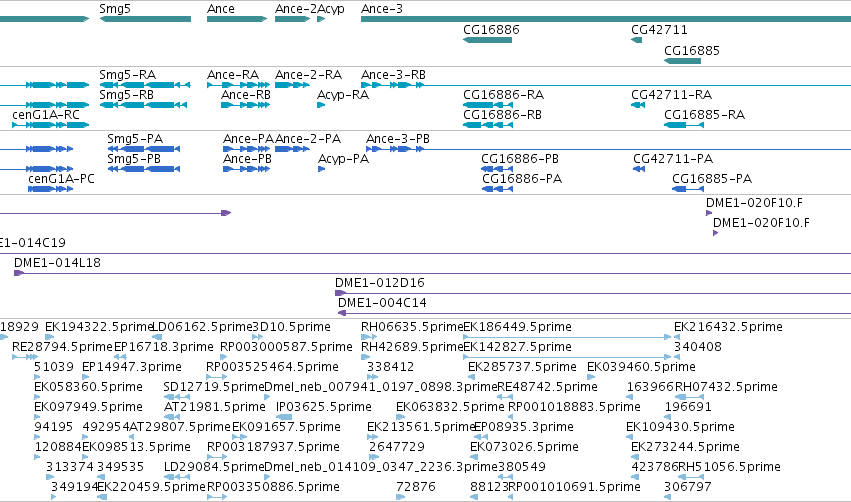Viewport: 851px width, 502px height.
Task: Click the DME1-012D16 clone label
Action: 380,283
